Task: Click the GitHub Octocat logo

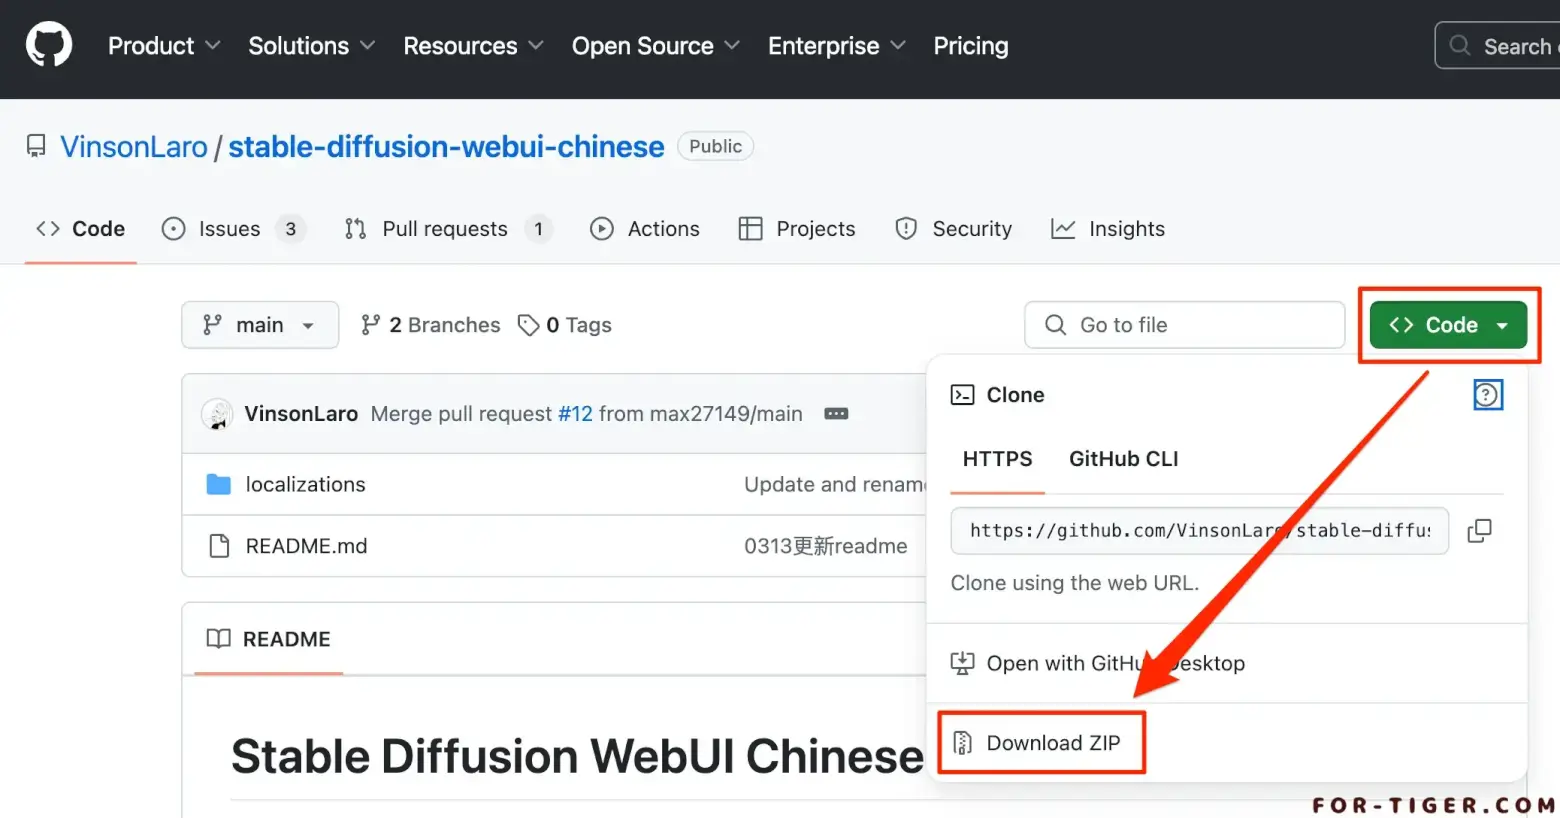Action: point(49,46)
